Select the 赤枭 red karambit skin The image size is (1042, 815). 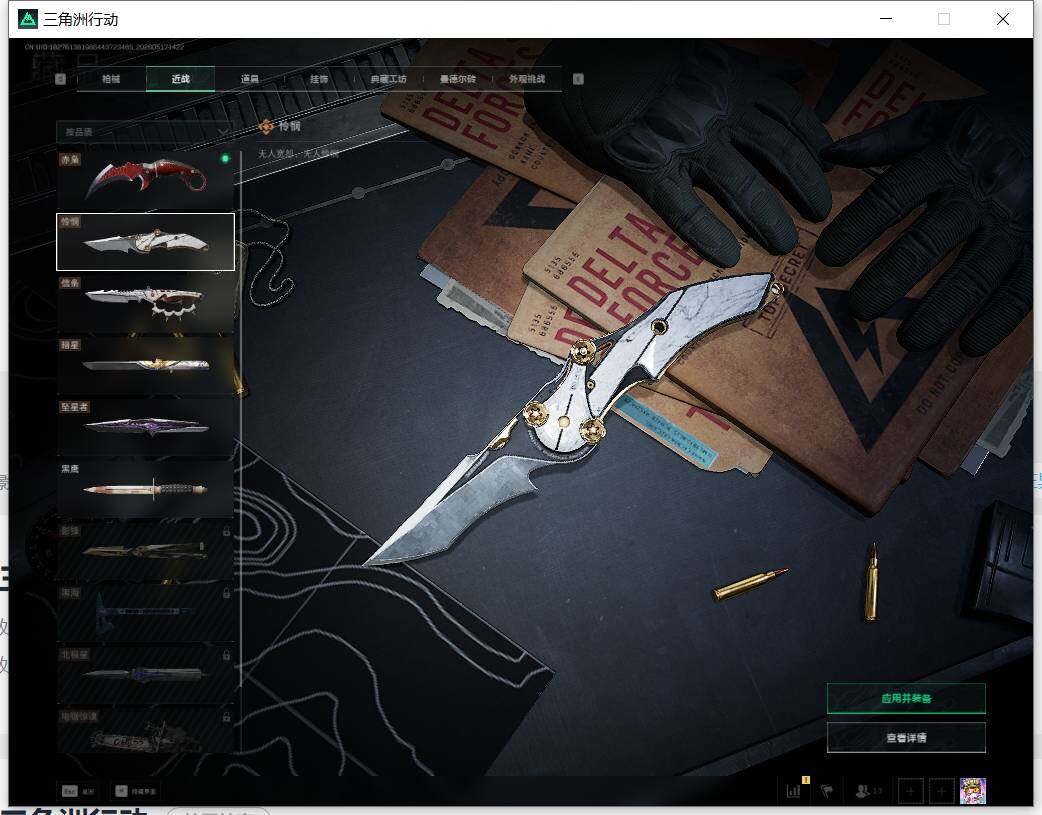[x=146, y=179]
